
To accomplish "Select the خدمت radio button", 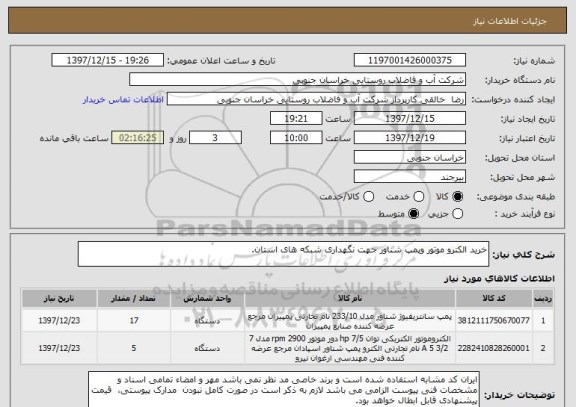I will [x=419, y=197].
